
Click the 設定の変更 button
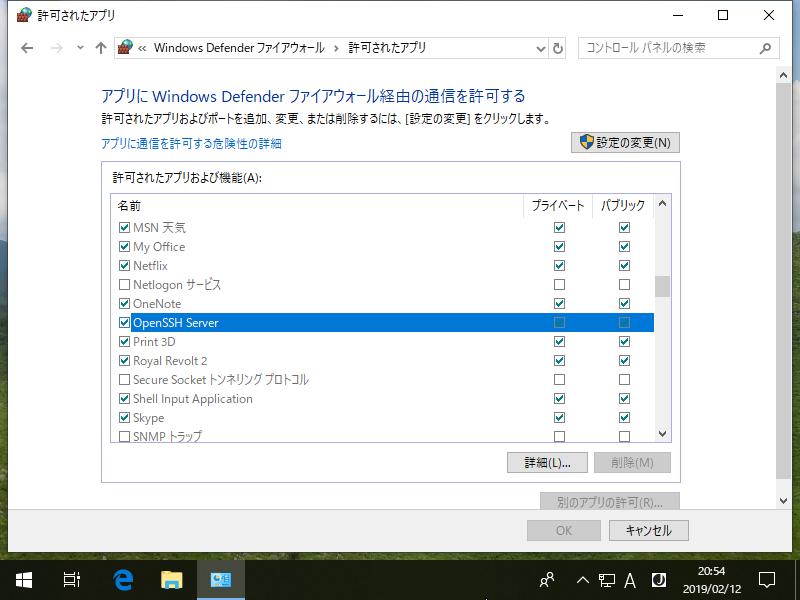click(624, 142)
